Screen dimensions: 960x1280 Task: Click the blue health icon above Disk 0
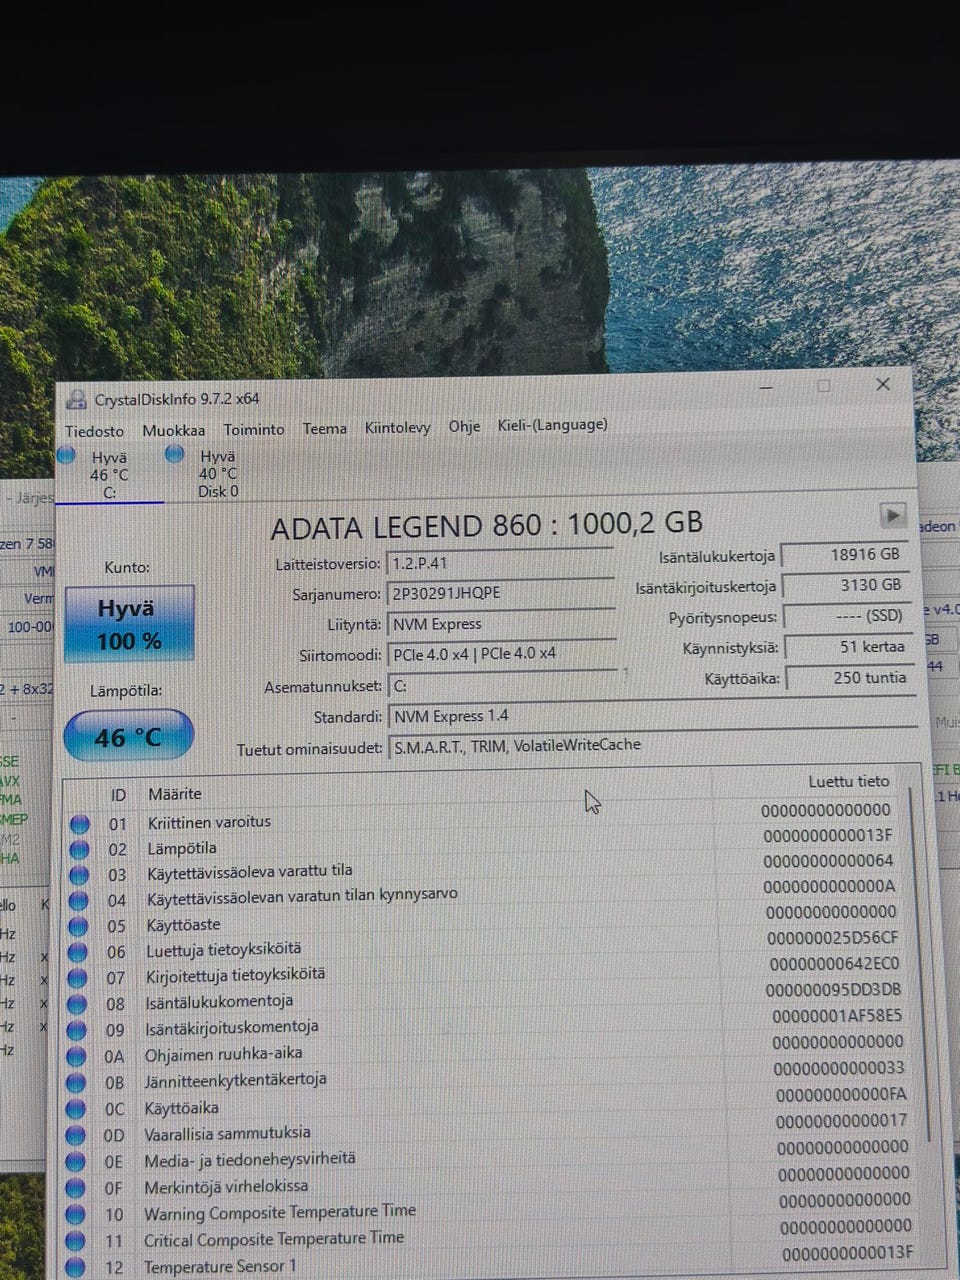175,454
